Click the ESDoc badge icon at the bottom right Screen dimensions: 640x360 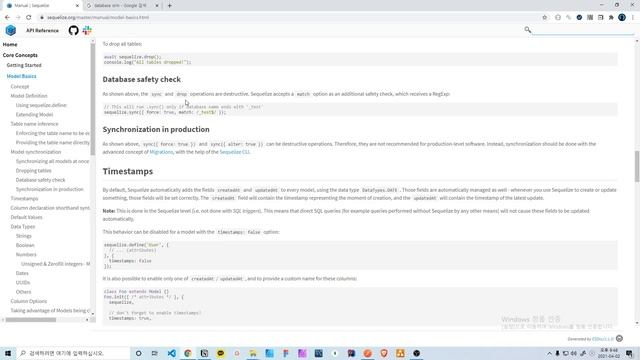(620, 338)
